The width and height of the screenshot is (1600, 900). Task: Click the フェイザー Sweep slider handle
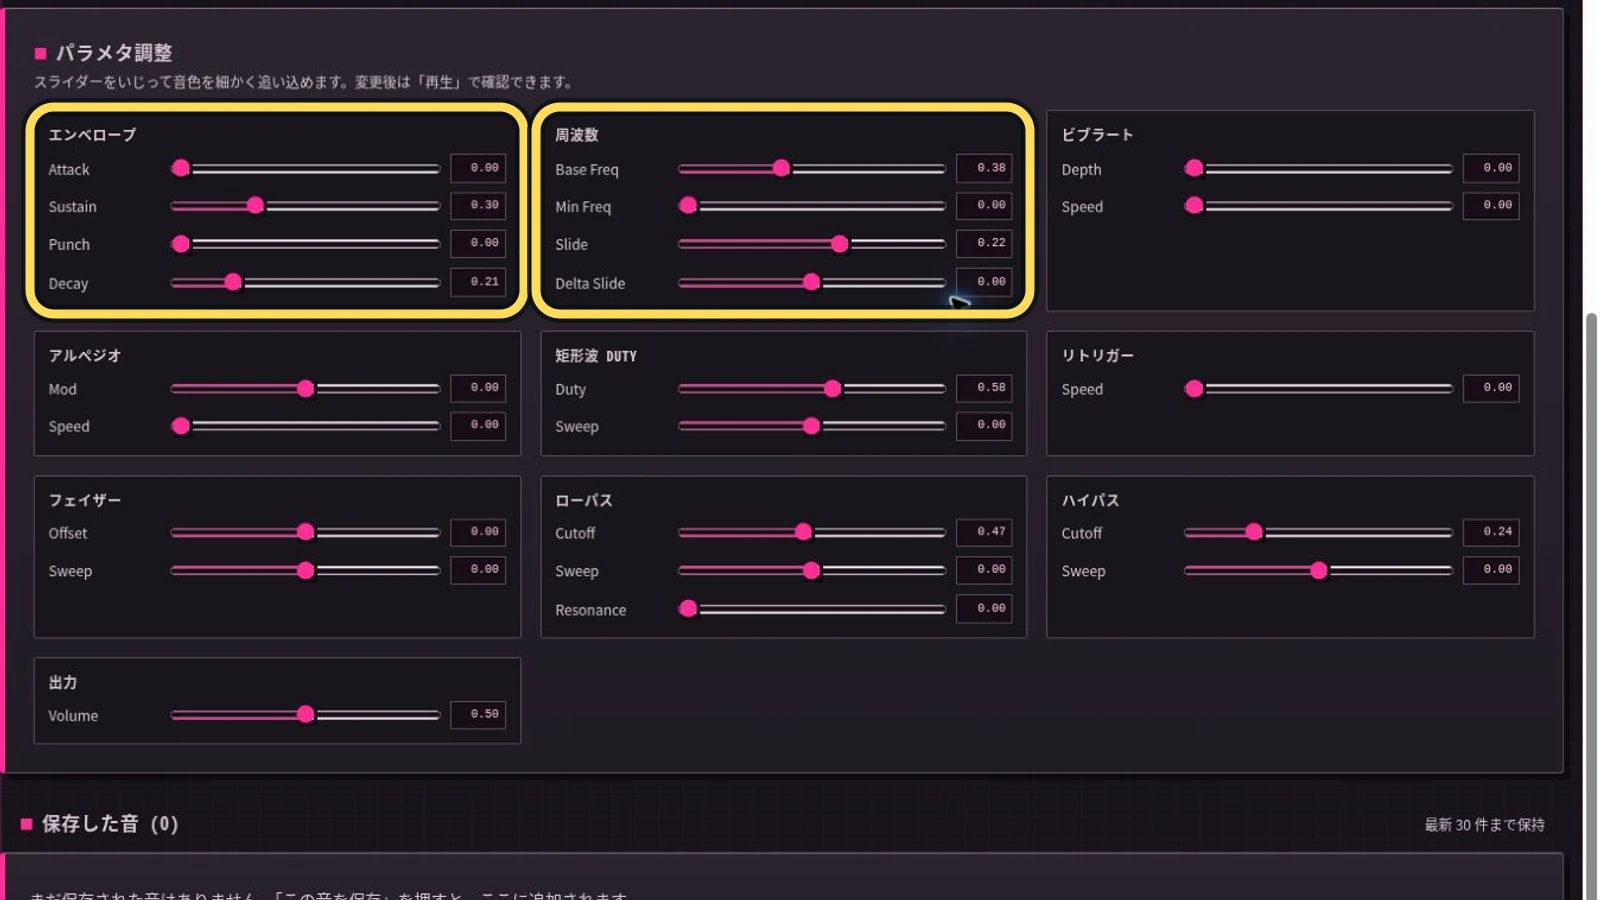click(x=306, y=570)
